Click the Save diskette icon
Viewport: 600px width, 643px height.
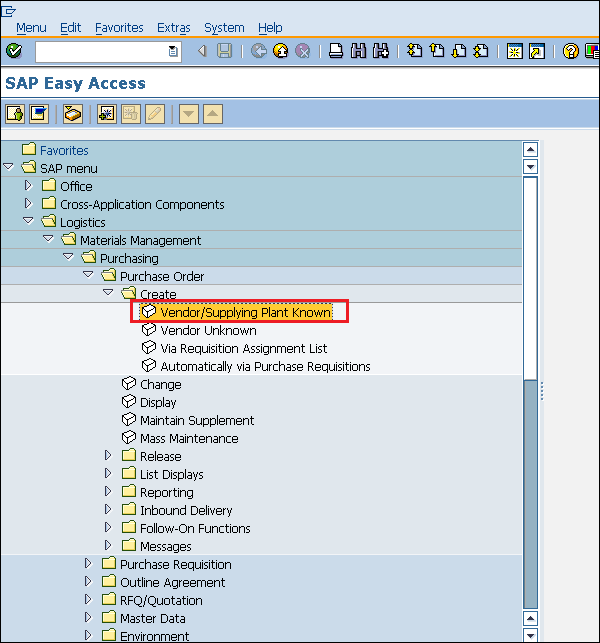[224, 51]
